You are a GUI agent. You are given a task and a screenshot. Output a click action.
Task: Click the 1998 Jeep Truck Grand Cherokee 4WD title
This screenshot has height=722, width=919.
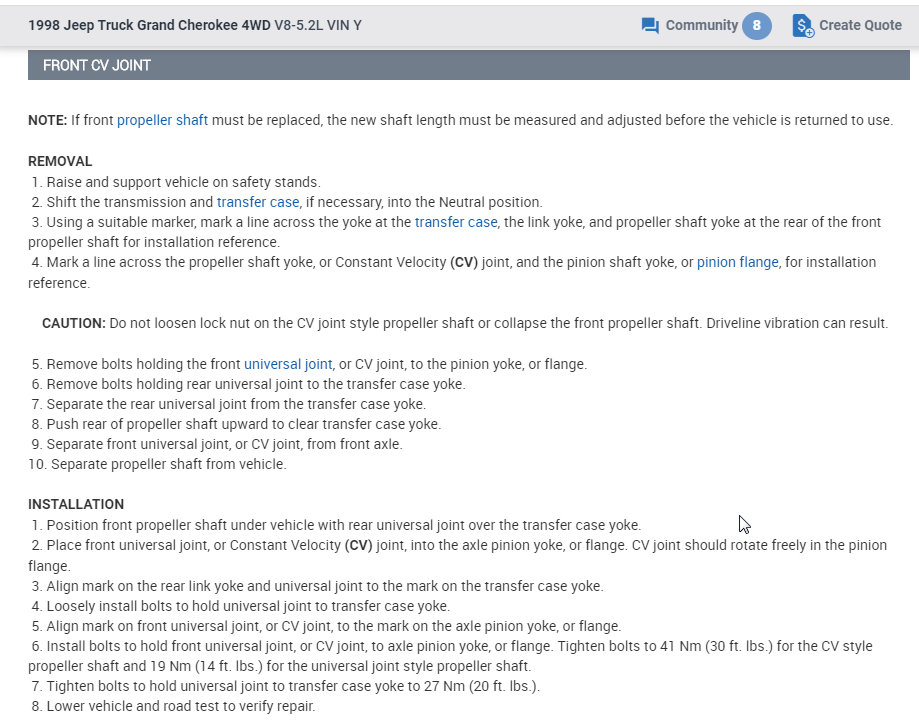tap(149, 26)
